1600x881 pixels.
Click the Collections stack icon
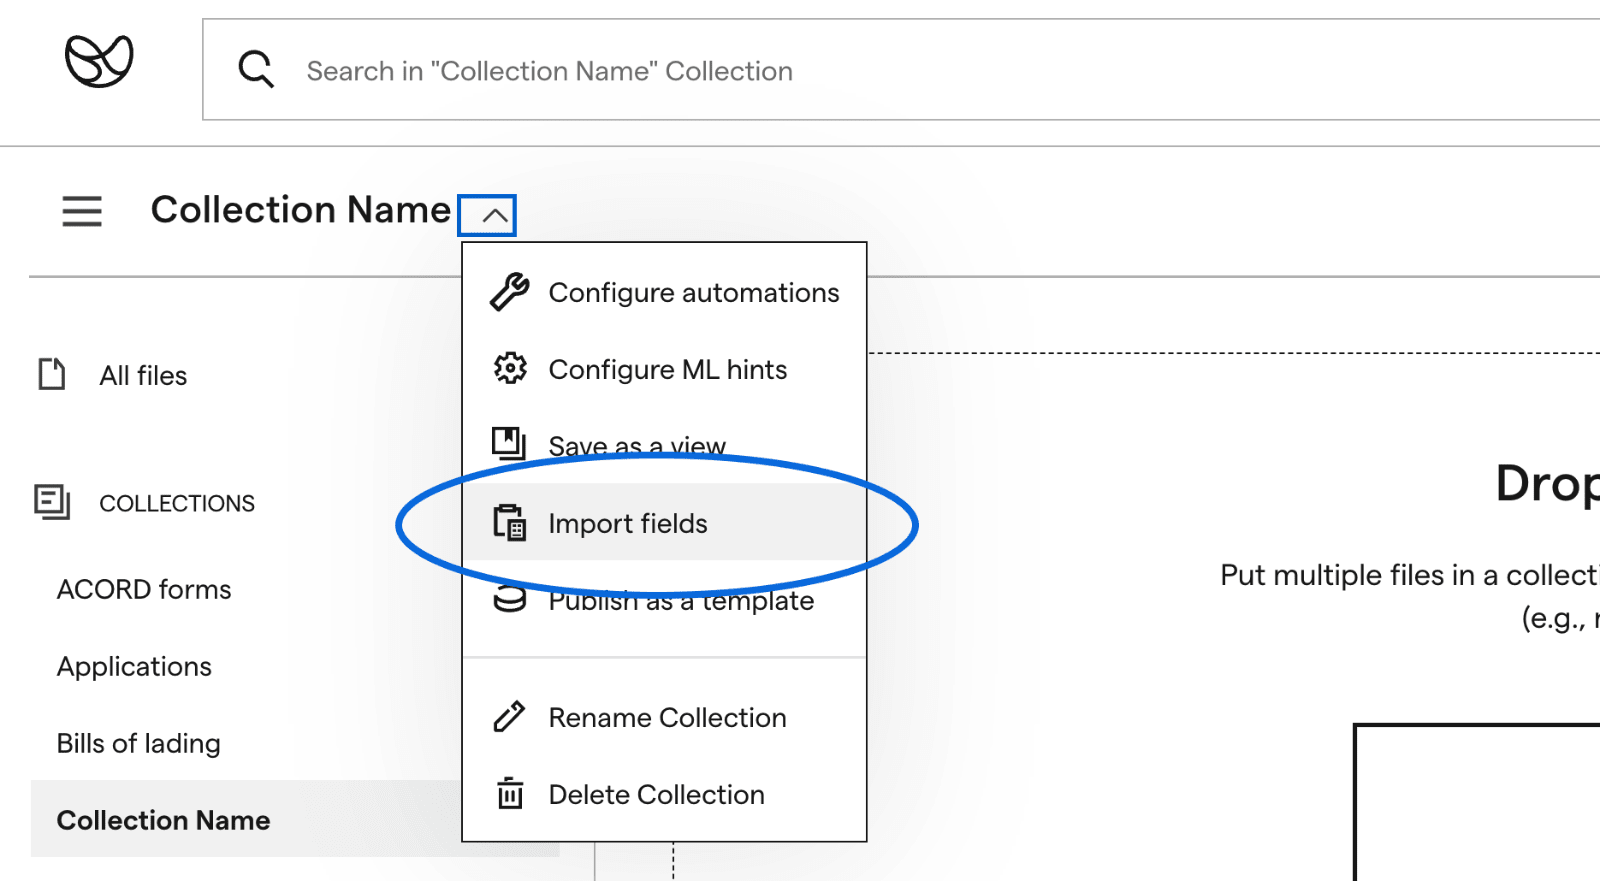click(52, 502)
